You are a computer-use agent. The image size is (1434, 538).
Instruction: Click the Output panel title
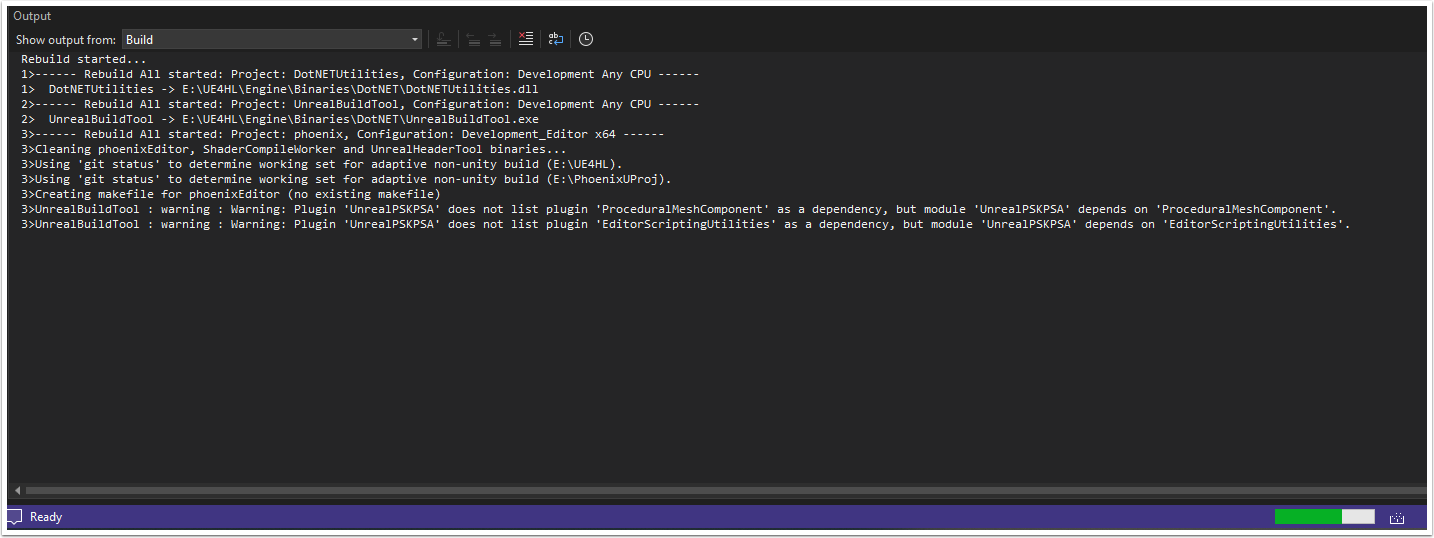pyautogui.click(x=32, y=16)
